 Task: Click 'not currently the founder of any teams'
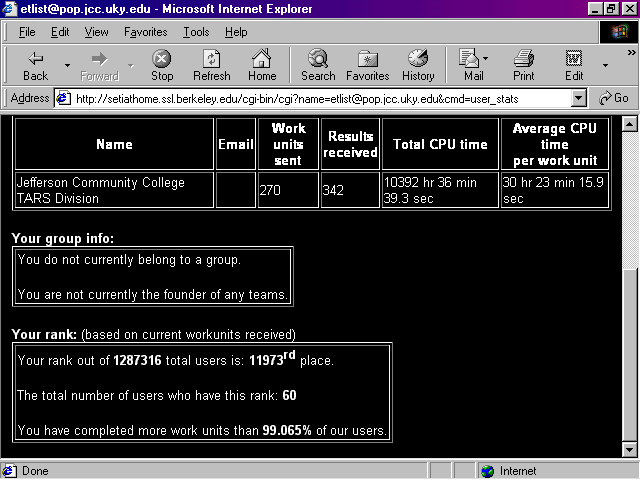coord(176,295)
